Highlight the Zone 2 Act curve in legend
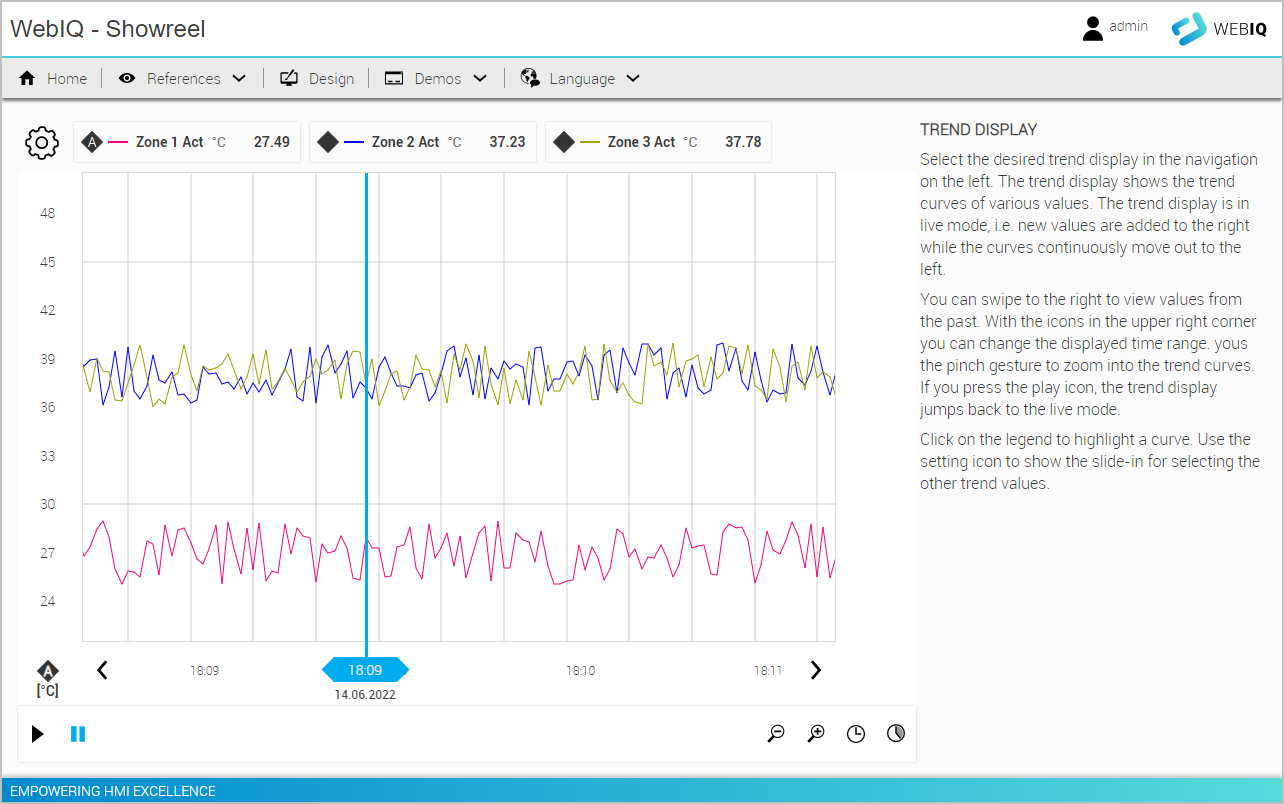The image size is (1284, 804). (420, 141)
